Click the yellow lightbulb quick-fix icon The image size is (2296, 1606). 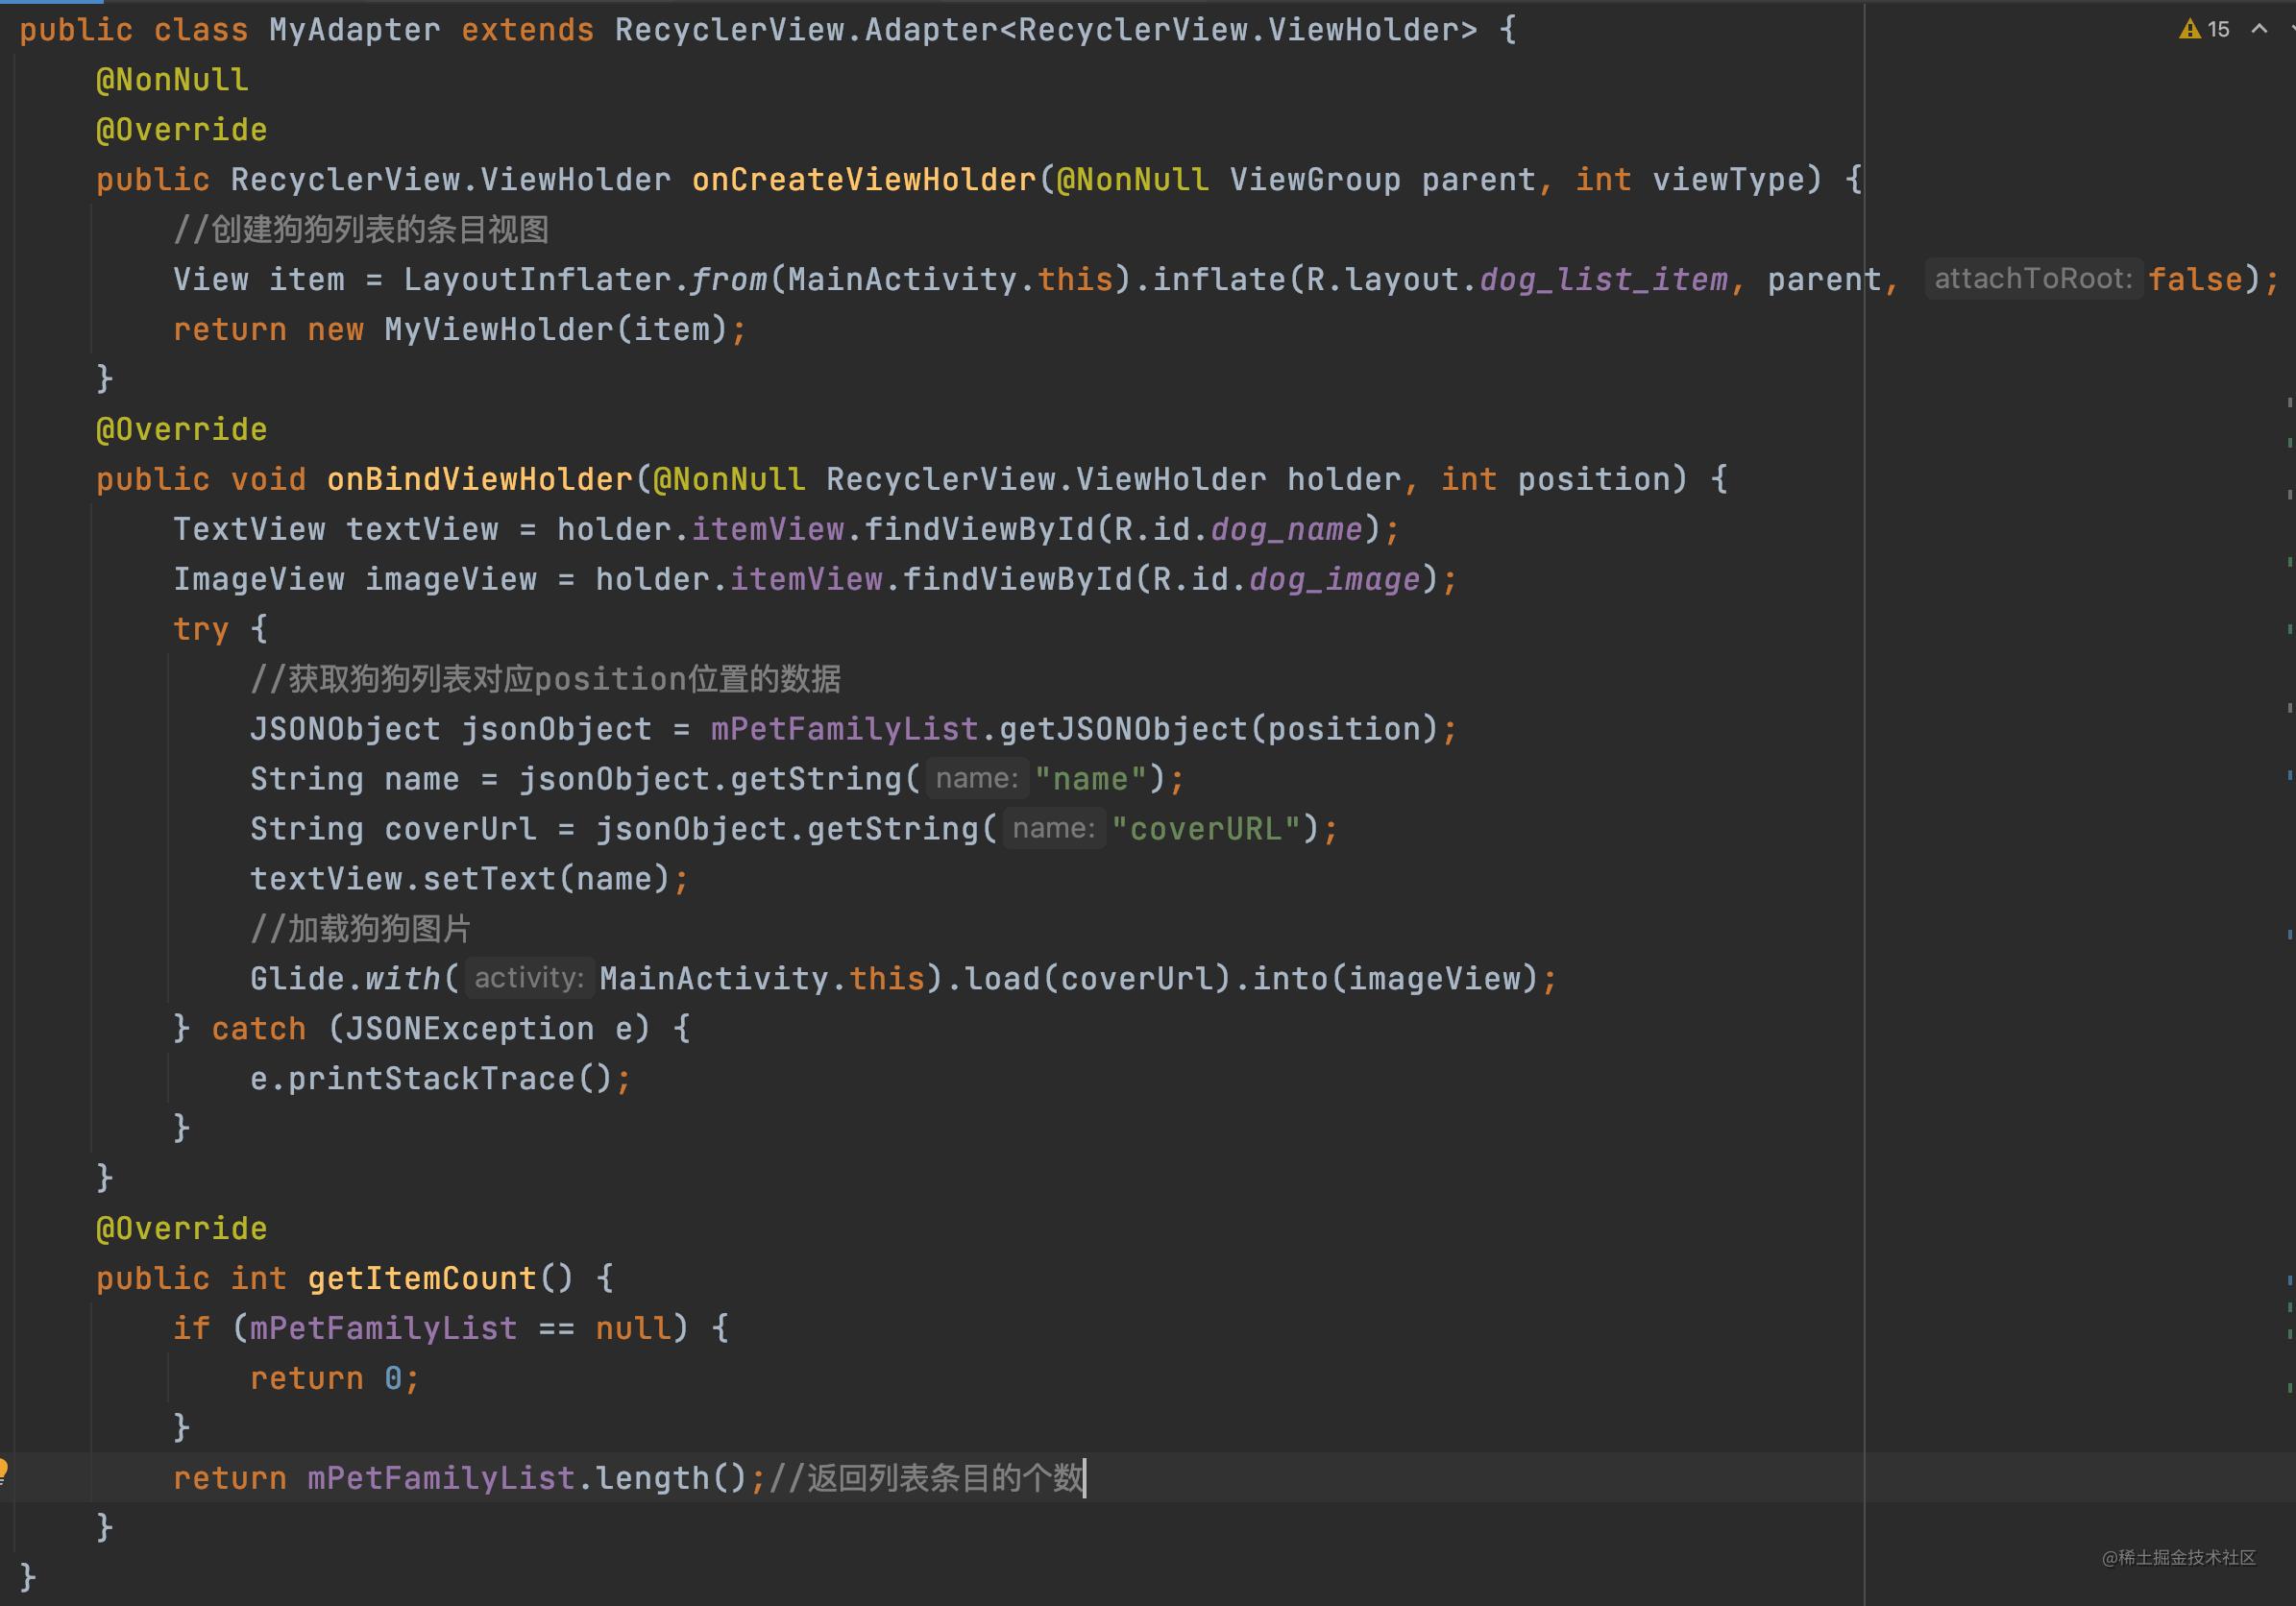(x=3, y=1469)
